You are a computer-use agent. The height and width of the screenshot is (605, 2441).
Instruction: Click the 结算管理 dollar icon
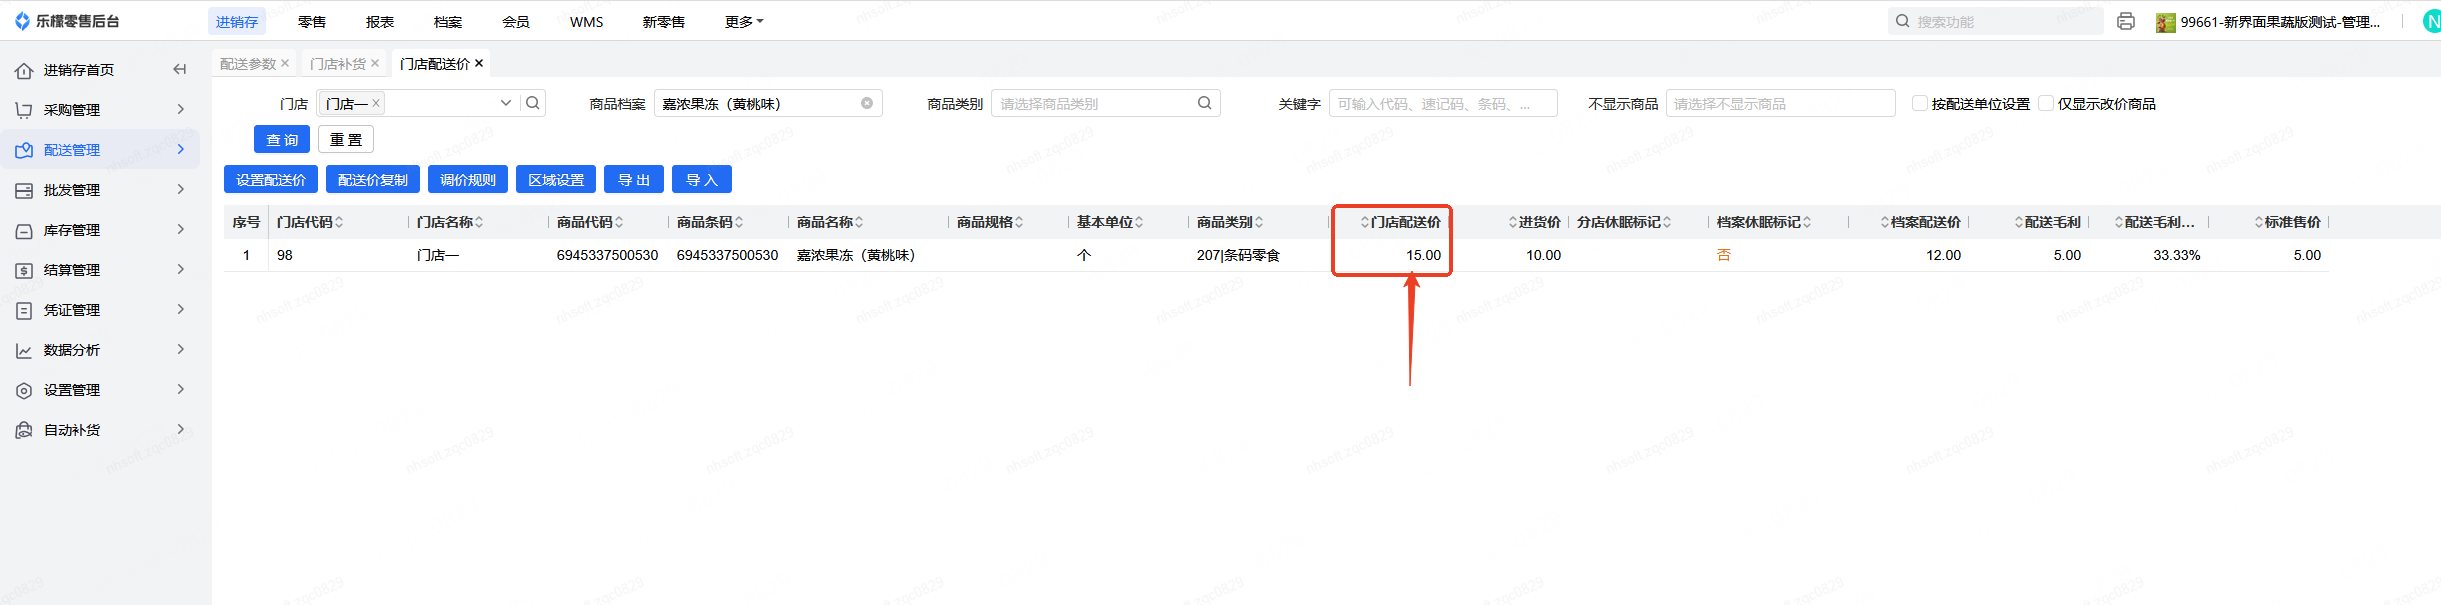tap(24, 270)
